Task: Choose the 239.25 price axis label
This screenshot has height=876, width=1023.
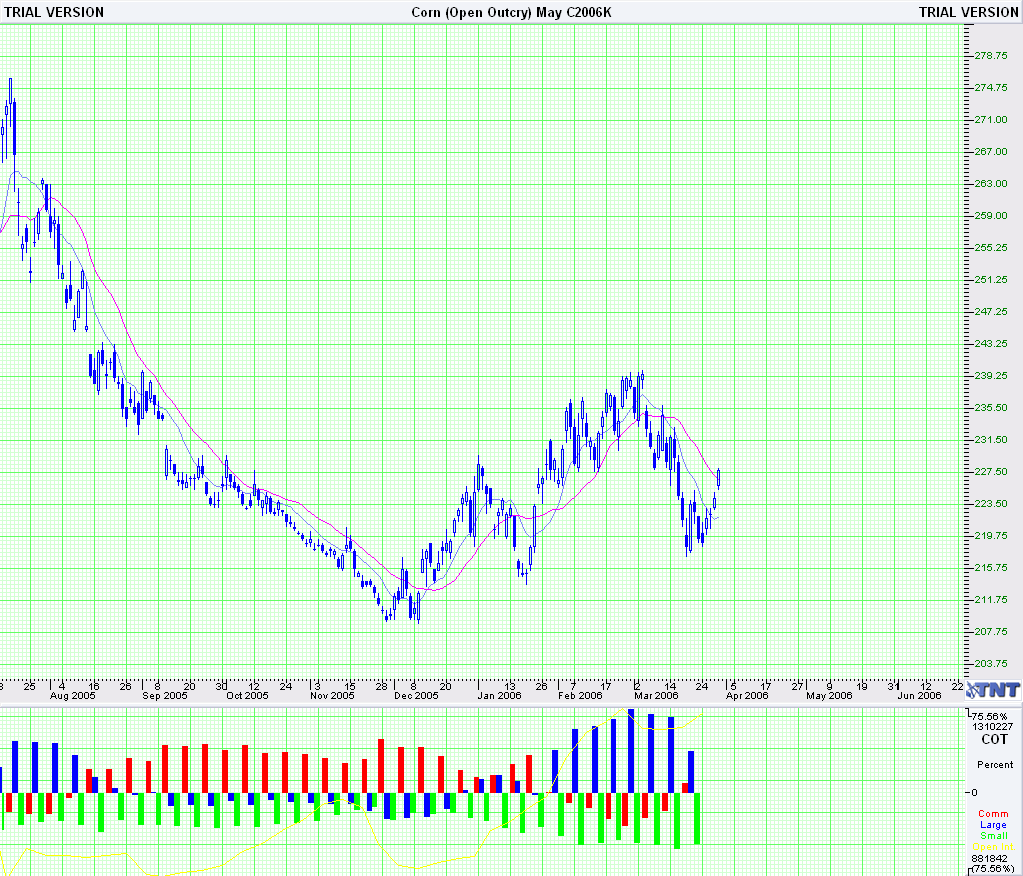Action: pos(991,375)
